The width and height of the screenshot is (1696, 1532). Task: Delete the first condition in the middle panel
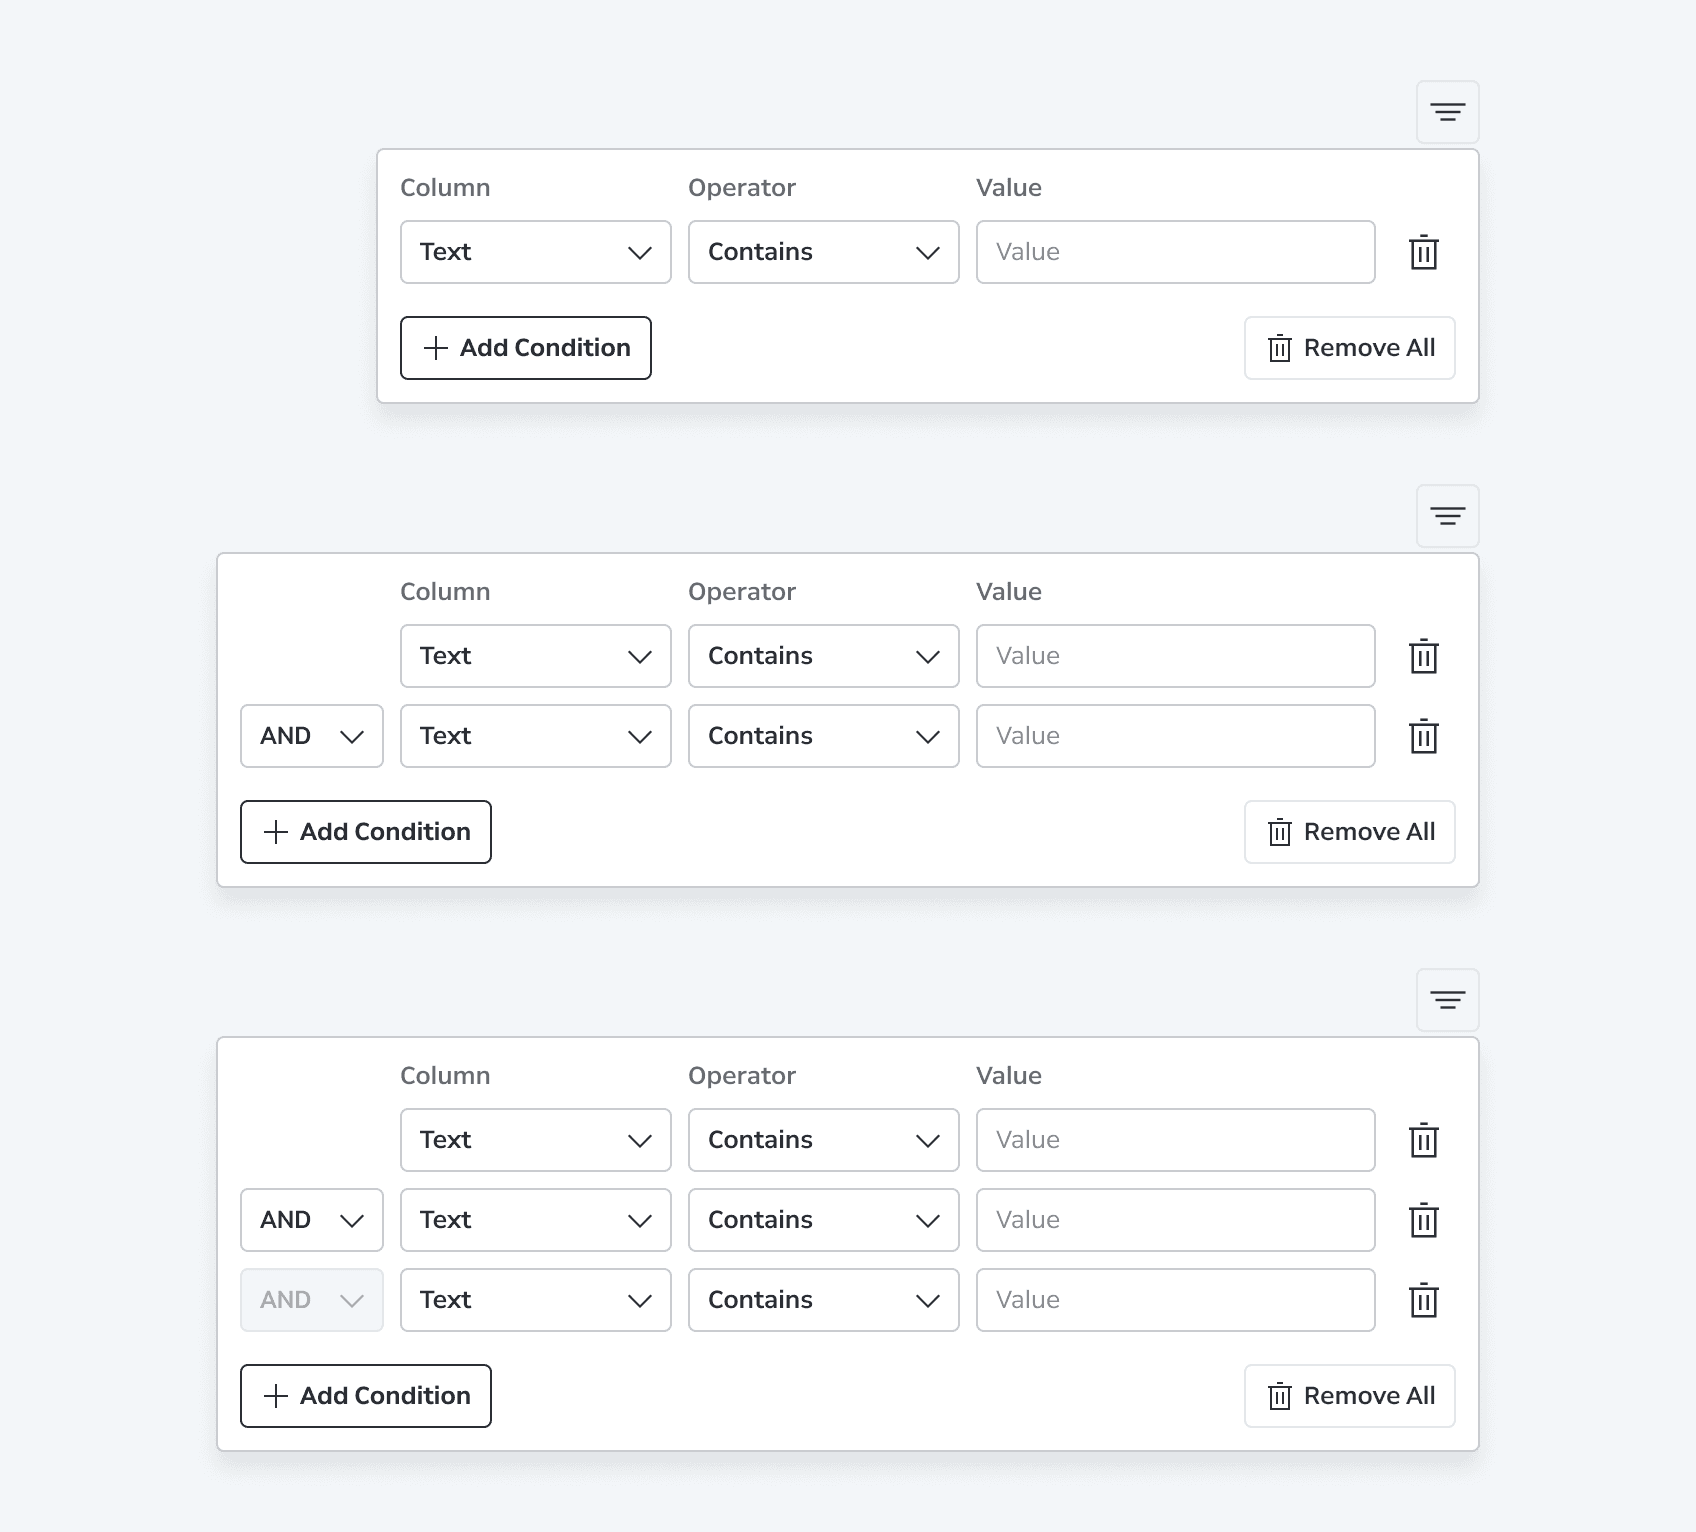coord(1423,656)
